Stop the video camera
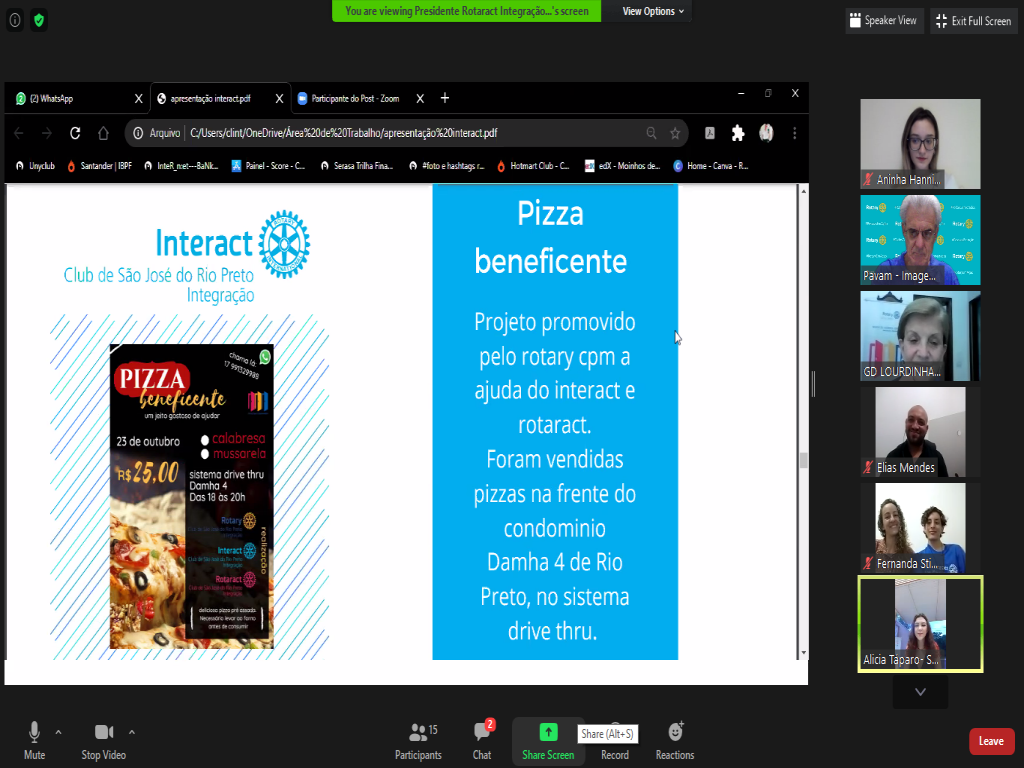This screenshot has height=768, width=1024. [x=103, y=740]
